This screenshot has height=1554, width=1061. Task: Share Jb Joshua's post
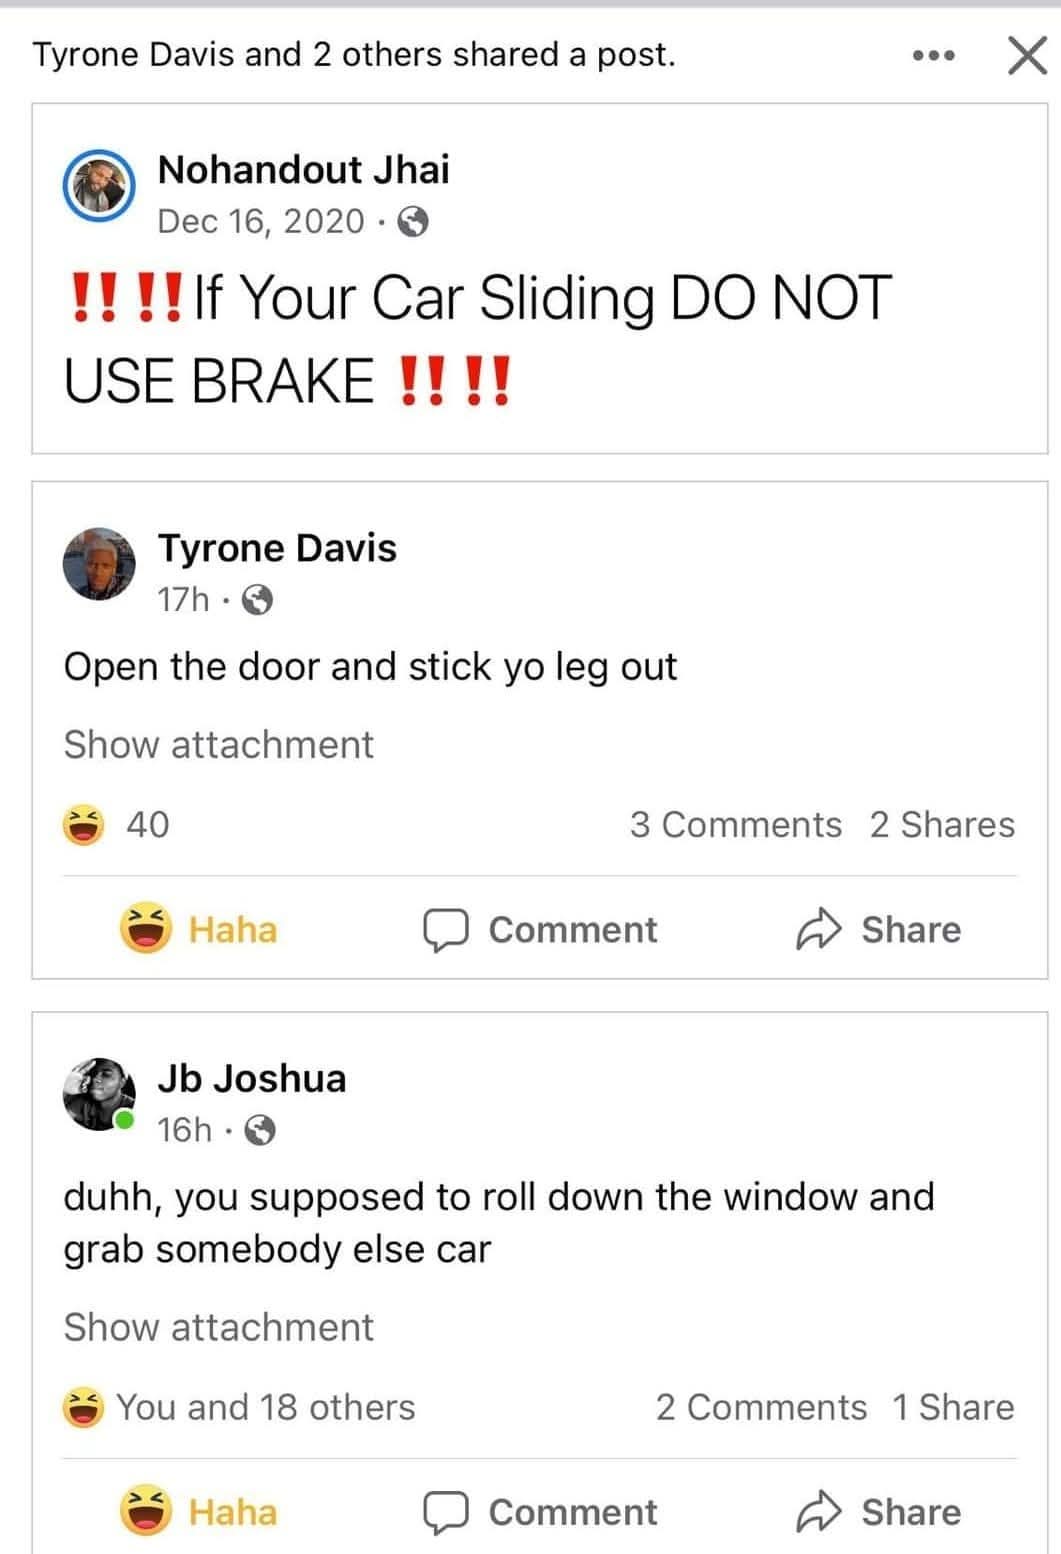click(x=878, y=1511)
